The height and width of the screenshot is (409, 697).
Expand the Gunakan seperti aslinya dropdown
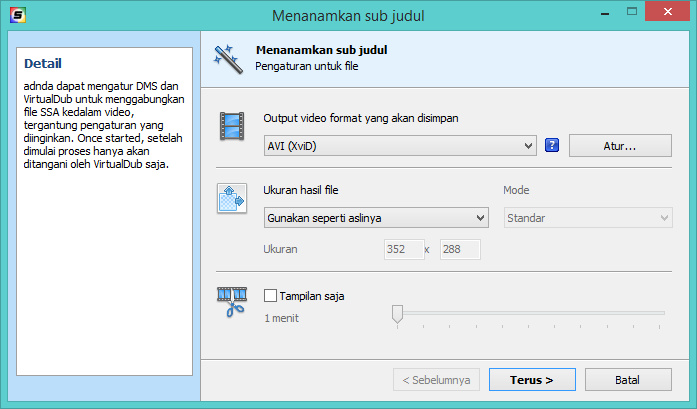[376, 217]
